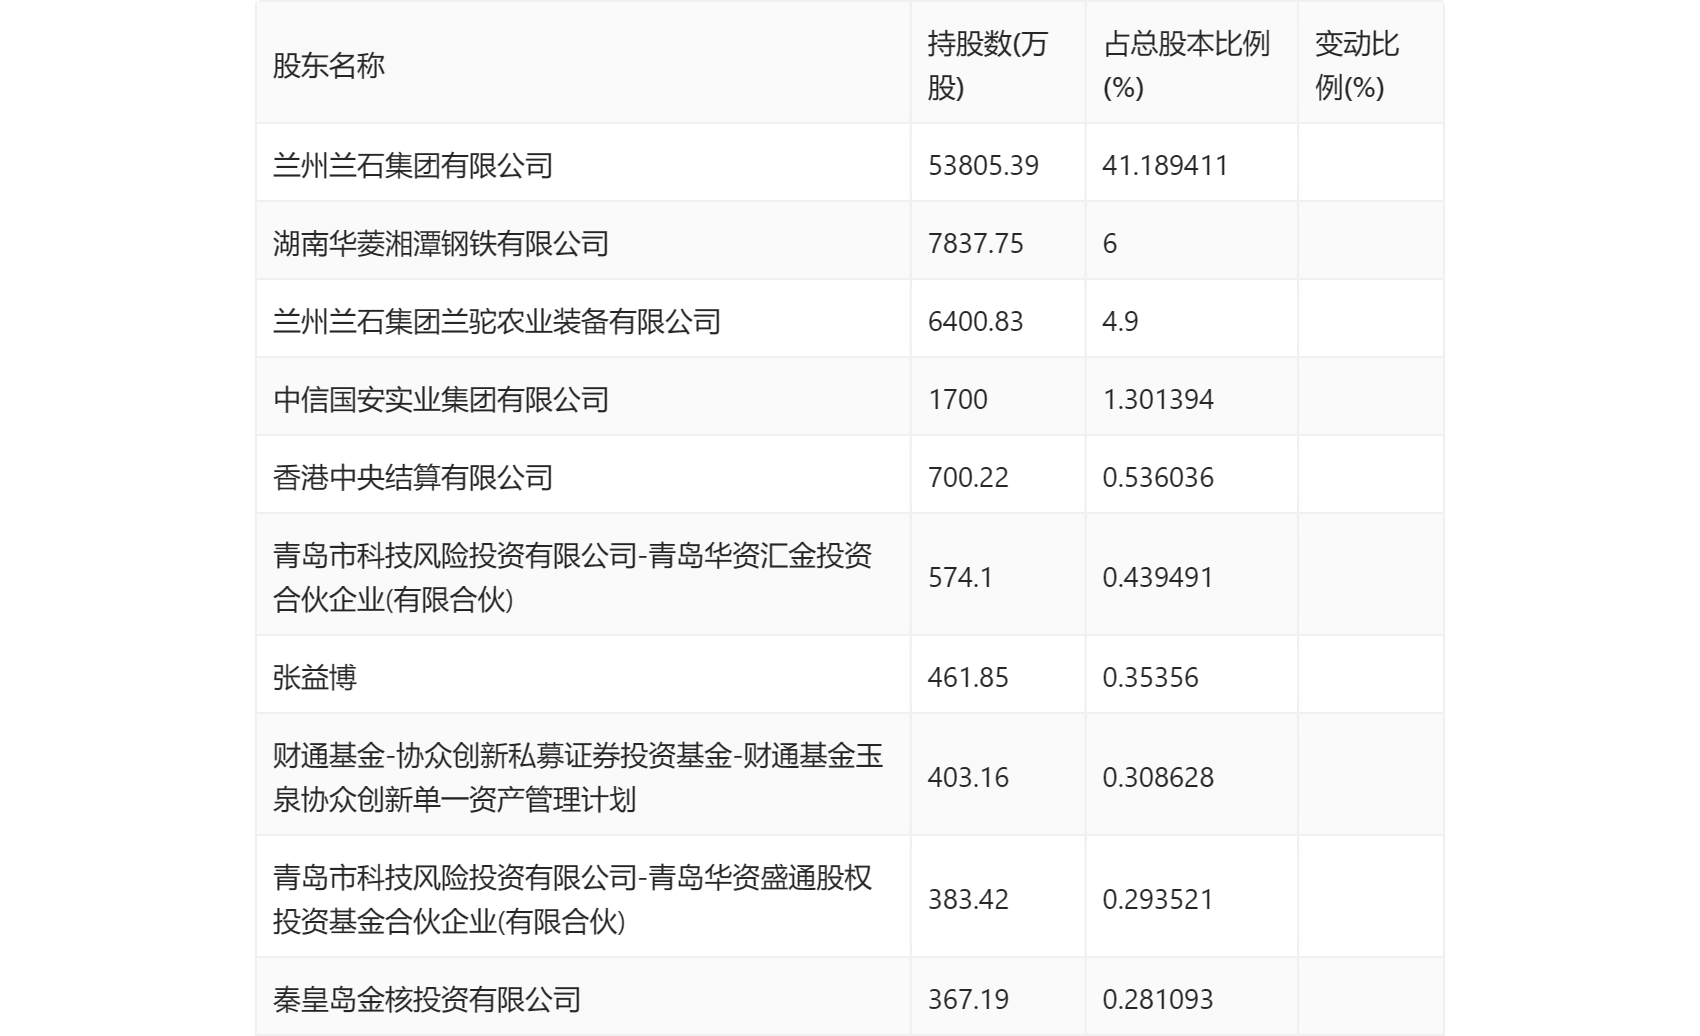Click the 367.19 shareholding value
1700x1036 pixels.
(968, 999)
